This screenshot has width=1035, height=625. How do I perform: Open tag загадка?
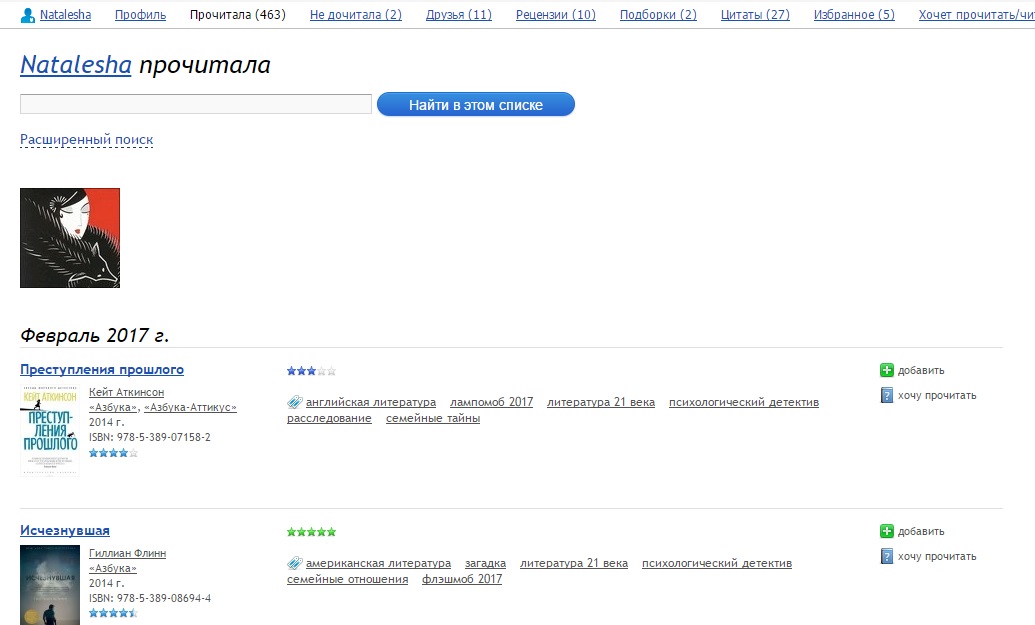click(x=486, y=563)
